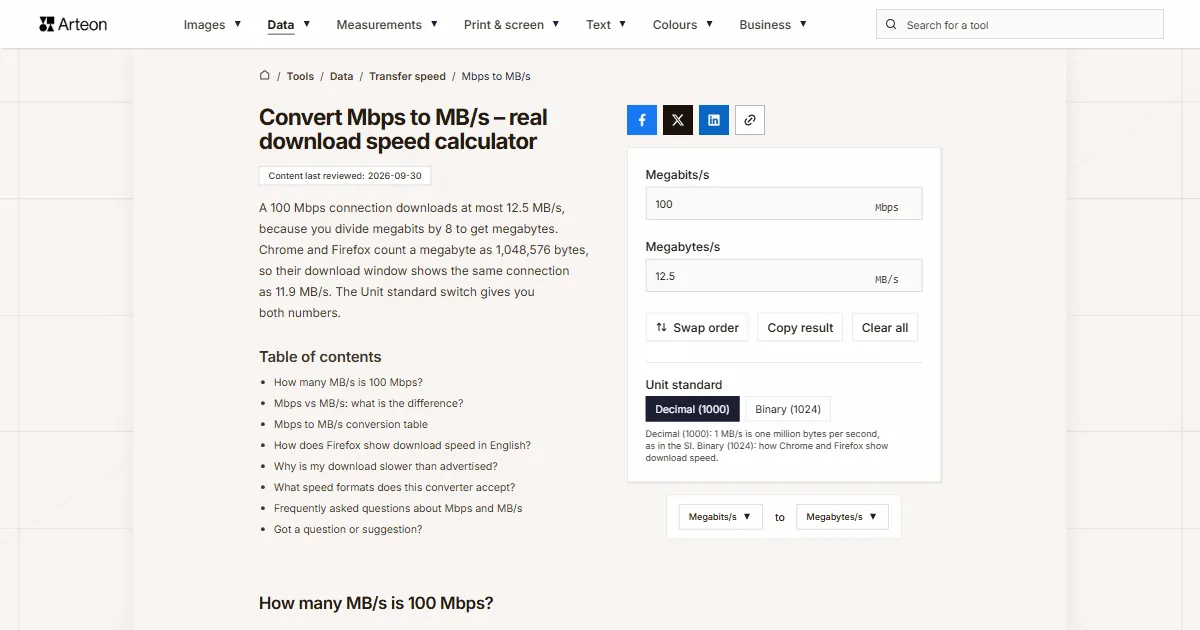Click the search magnifier icon
The width and height of the screenshot is (1200, 630).
[x=892, y=25]
